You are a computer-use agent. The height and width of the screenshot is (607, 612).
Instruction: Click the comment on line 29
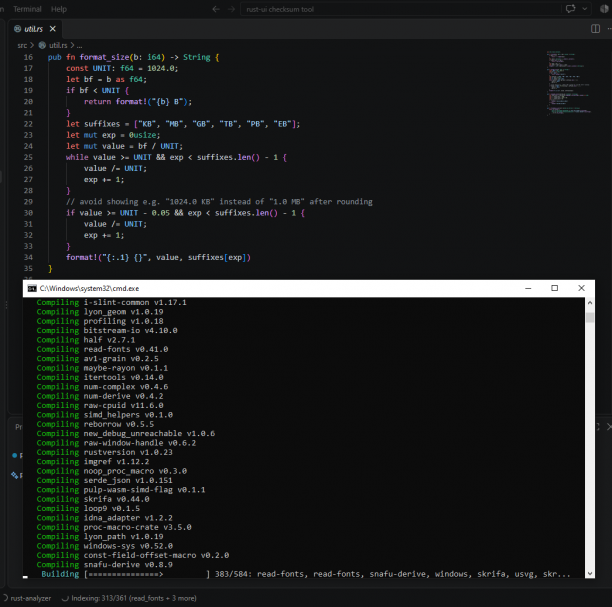tap(219, 202)
